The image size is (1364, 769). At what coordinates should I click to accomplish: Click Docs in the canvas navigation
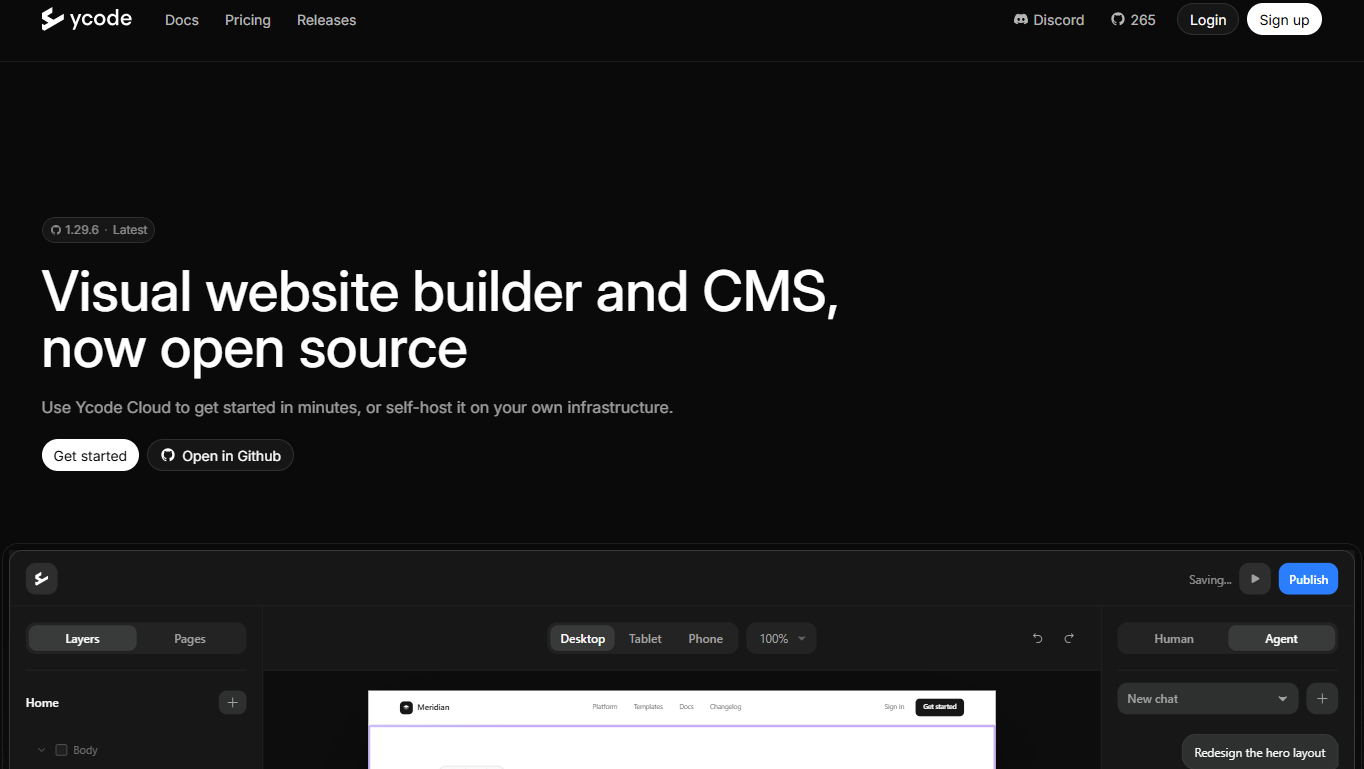click(686, 707)
